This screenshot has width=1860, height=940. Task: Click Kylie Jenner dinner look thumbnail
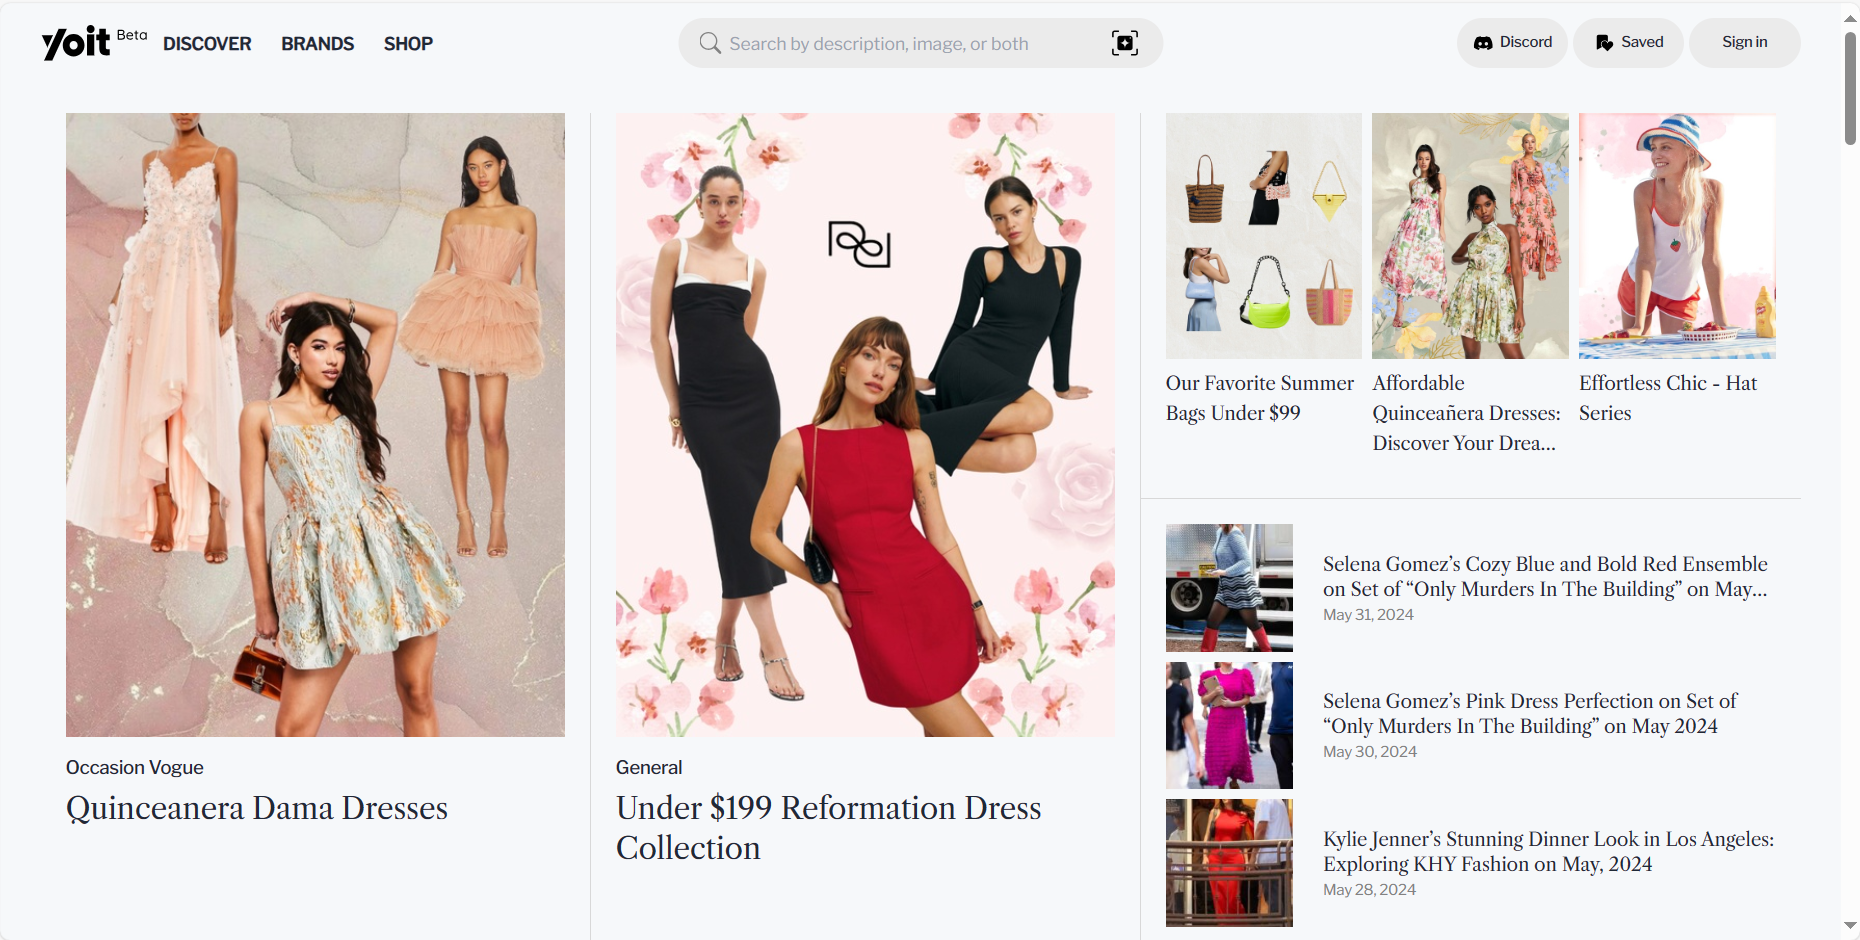coord(1229,862)
